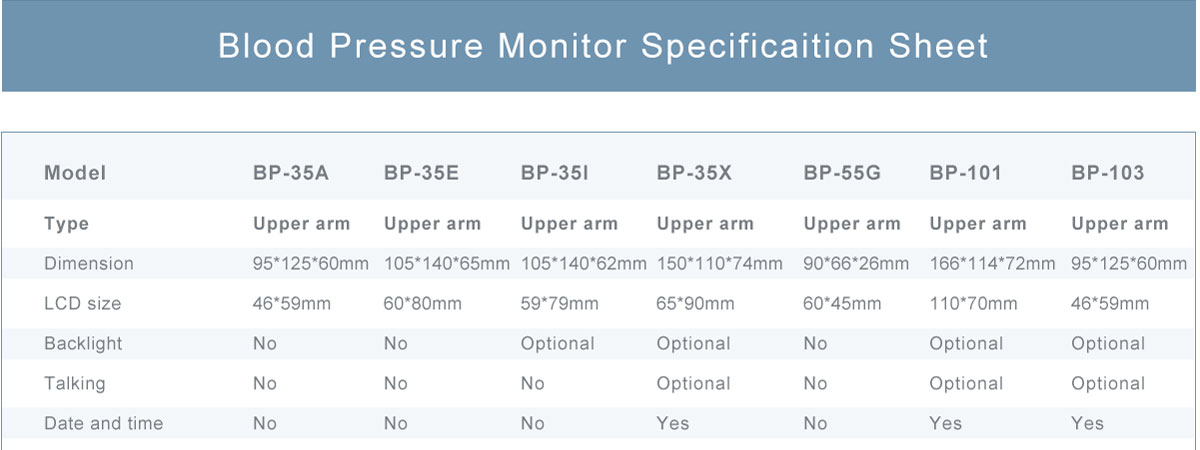1200x450 pixels.
Task: Click the BP-35X column heading
Action: coord(694,173)
